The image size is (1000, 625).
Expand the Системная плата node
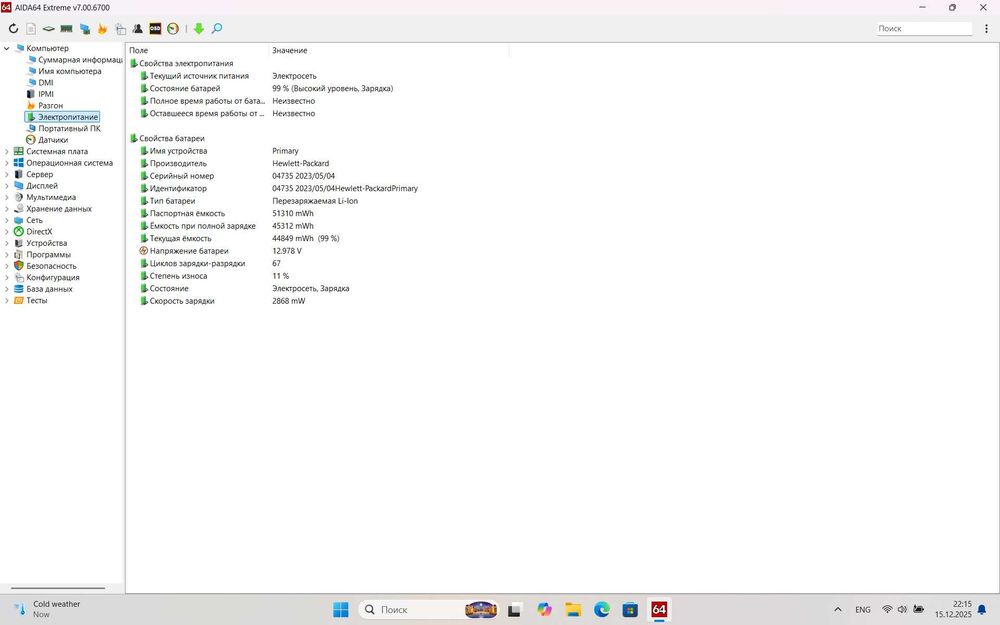6,152
